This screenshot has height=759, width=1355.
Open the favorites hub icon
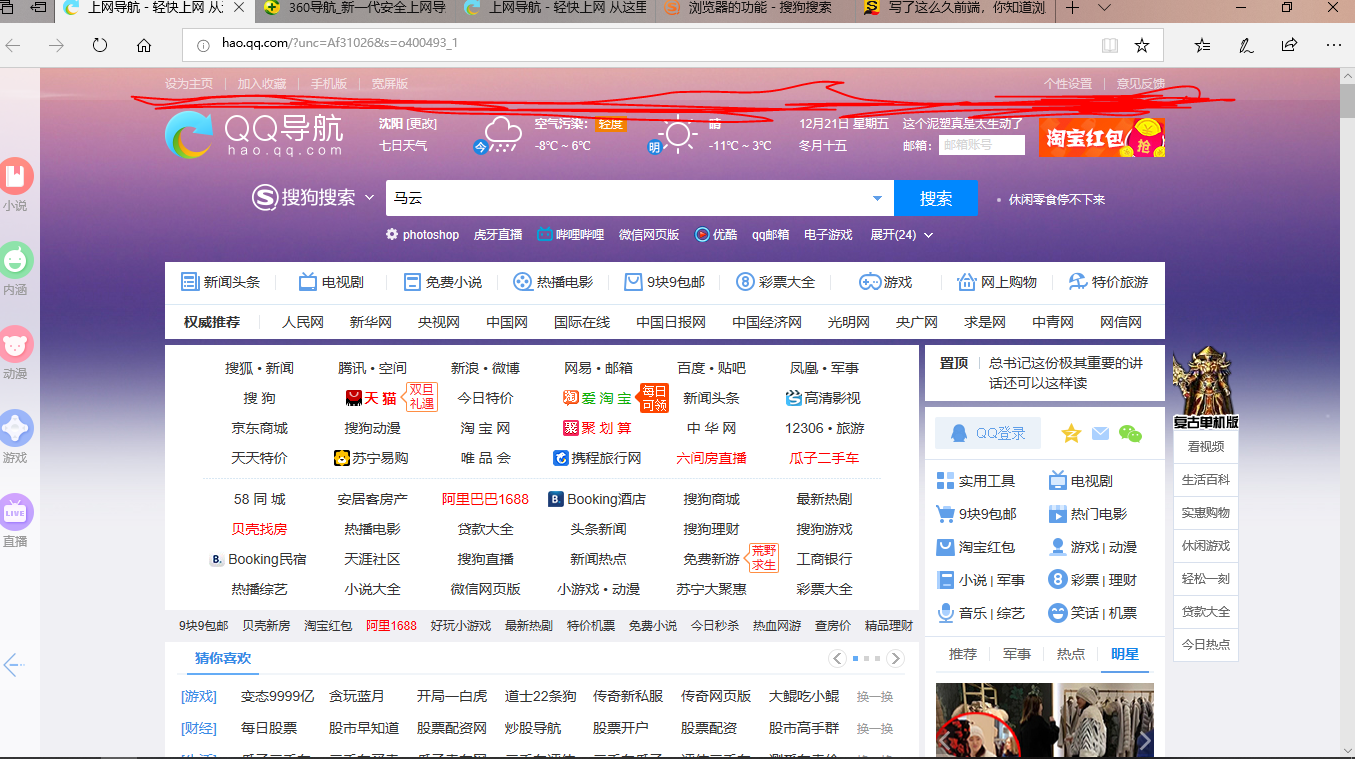point(1202,45)
